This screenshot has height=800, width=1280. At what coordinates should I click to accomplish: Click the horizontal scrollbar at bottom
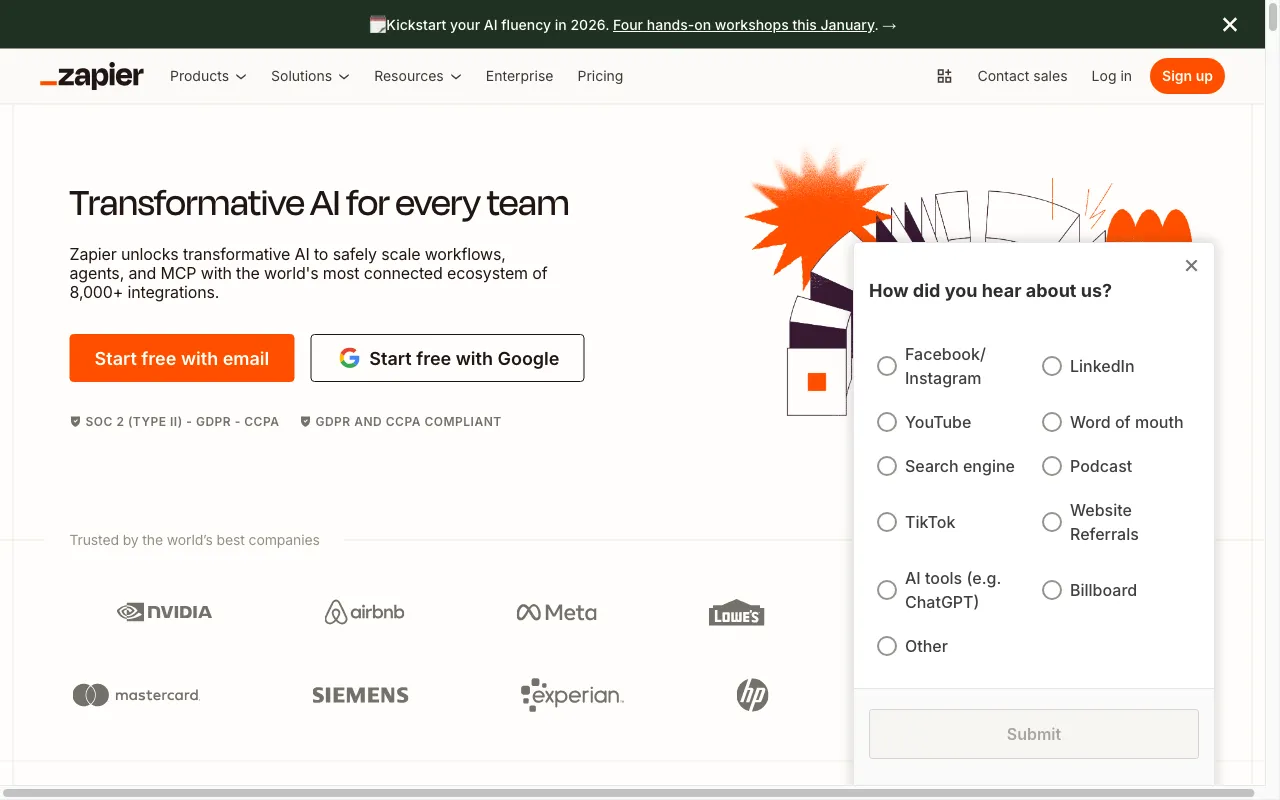point(628,793)
